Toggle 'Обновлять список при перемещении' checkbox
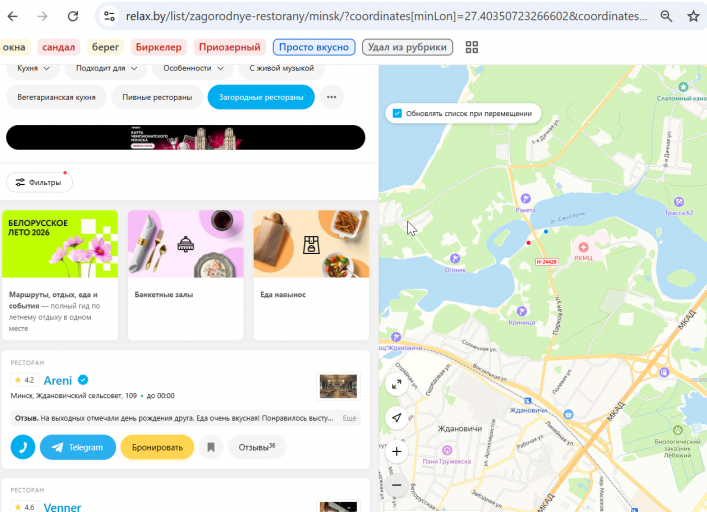The image size is (707, 512). point(397,114)
